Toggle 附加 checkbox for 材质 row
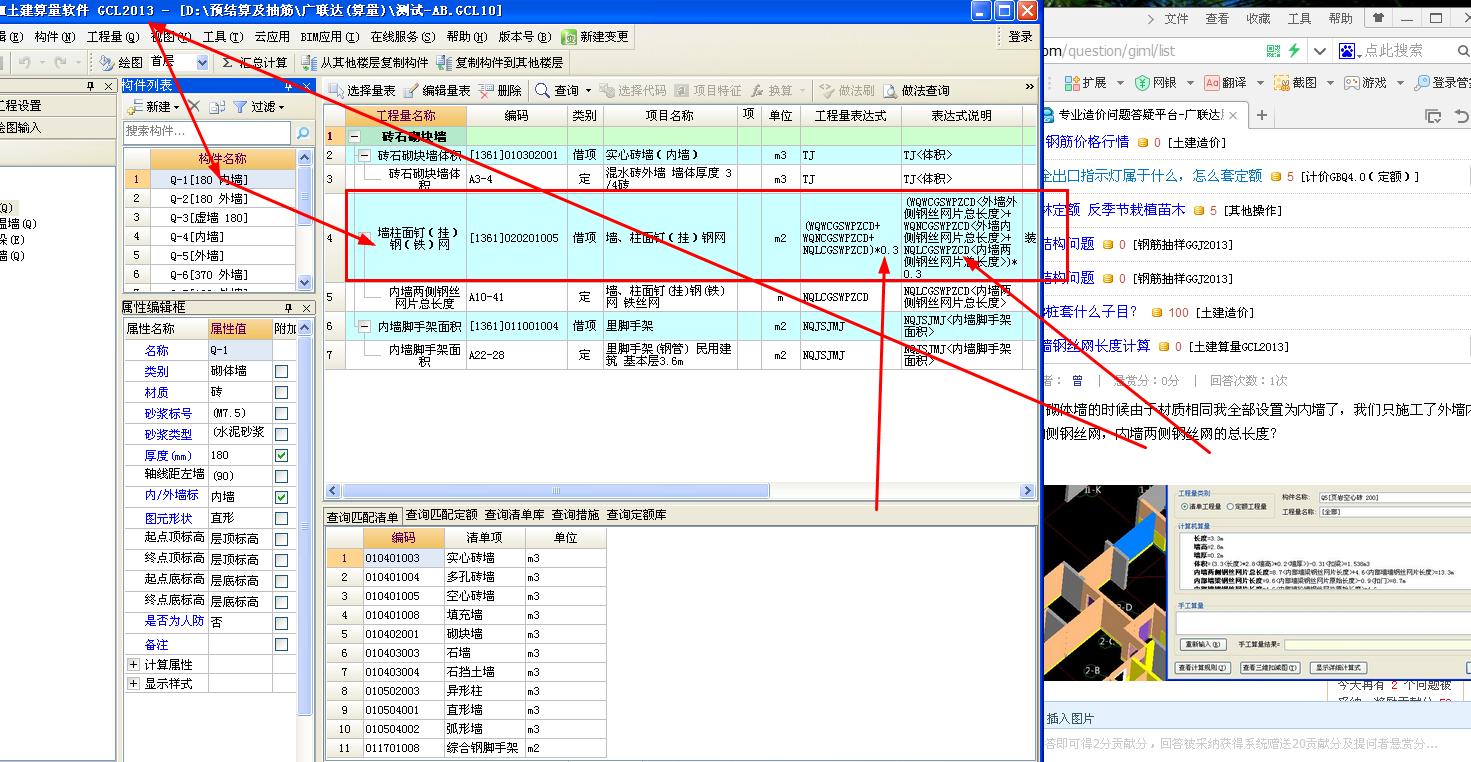The height and width of the screenshot is (762, 1471). (x=282, y=392)
